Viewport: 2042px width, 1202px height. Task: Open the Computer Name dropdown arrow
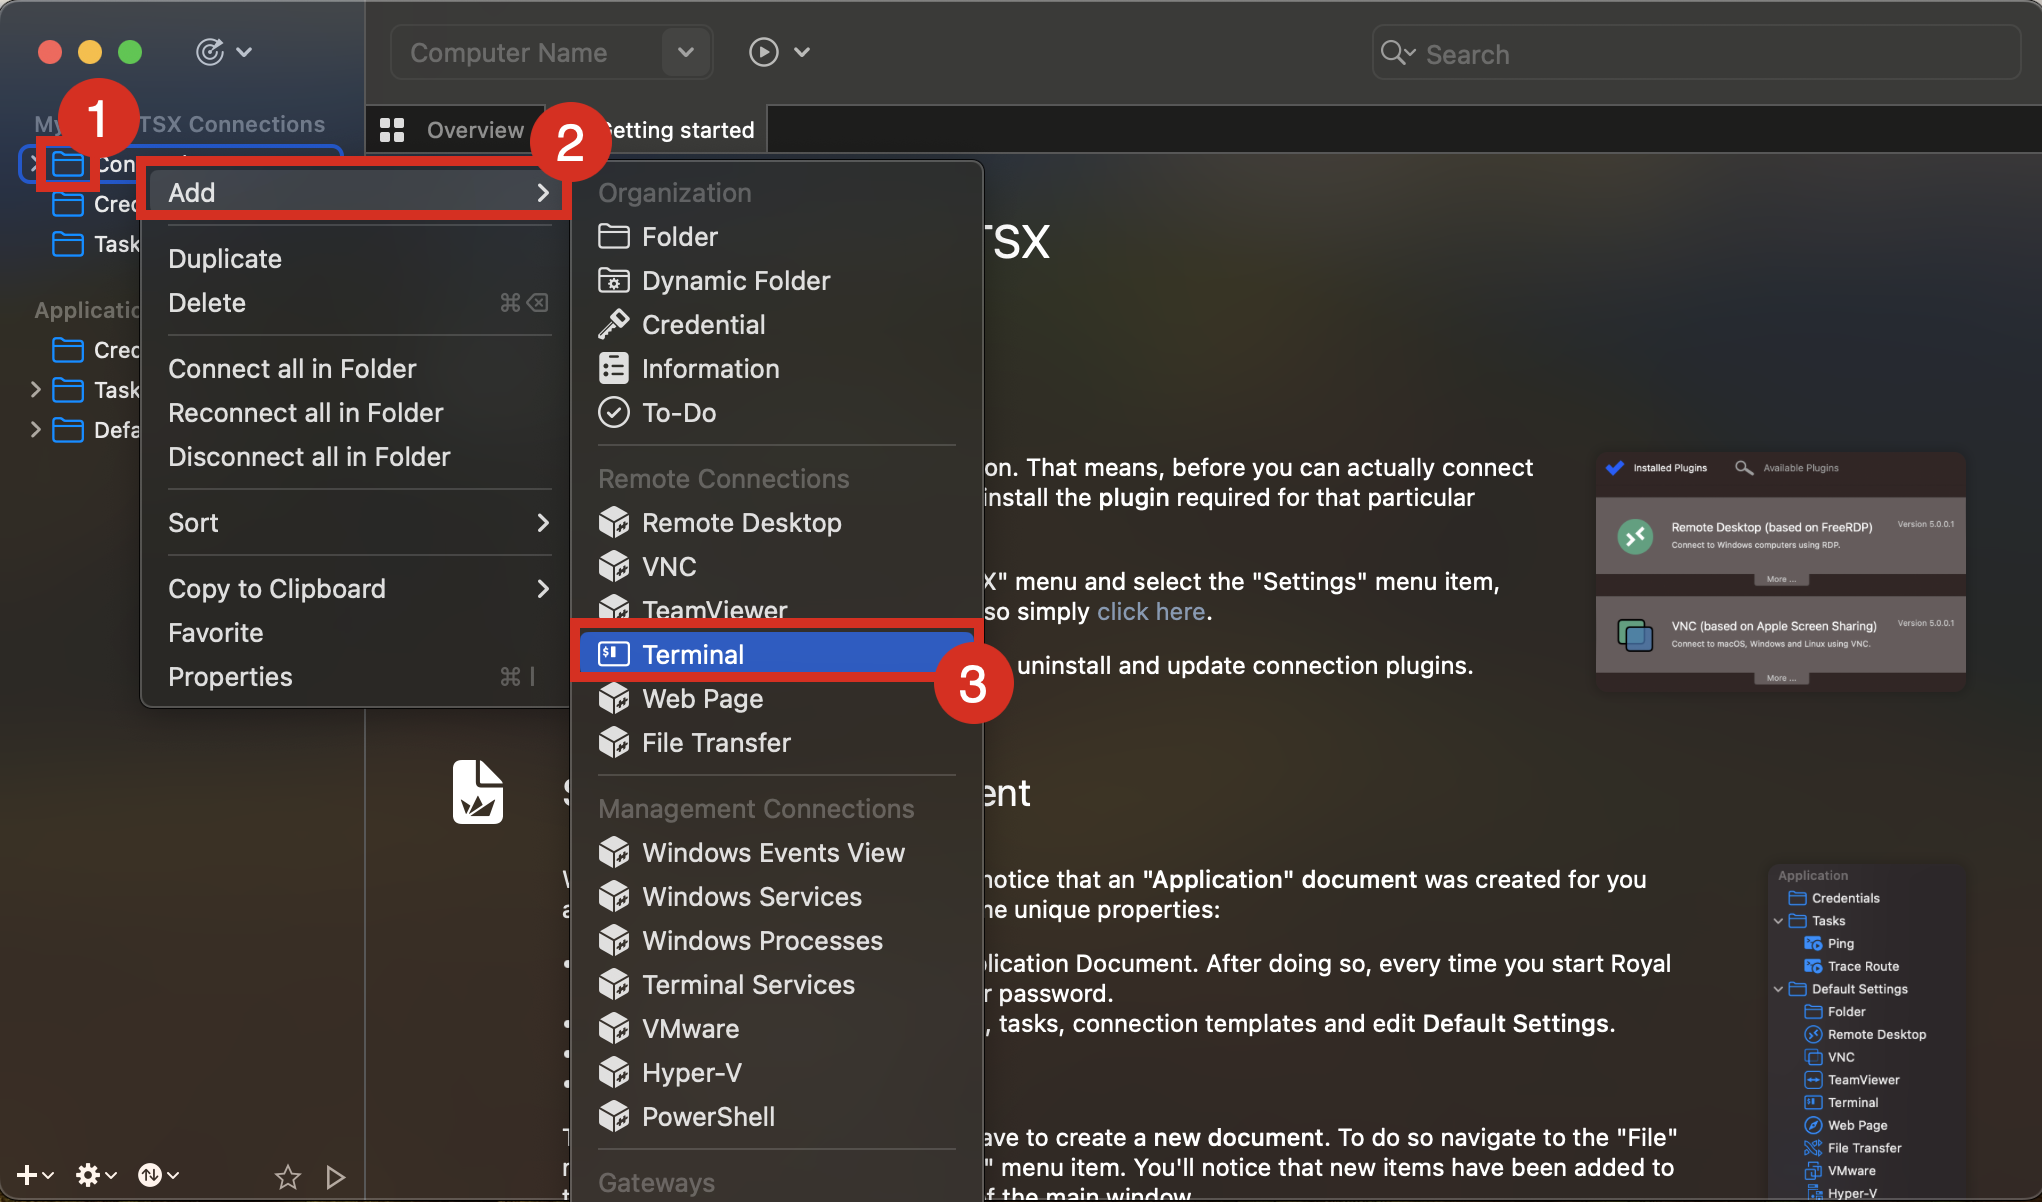pos(686,52)
